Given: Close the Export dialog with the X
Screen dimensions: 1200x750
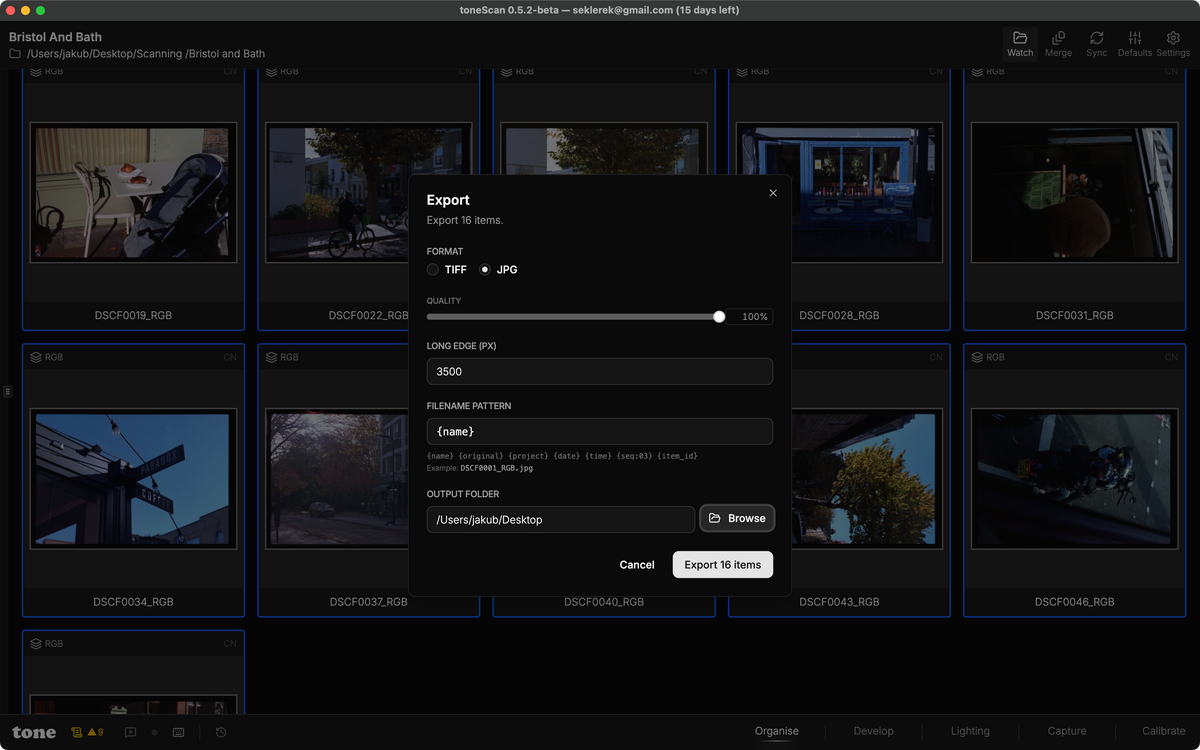Looking at the screenshot, I should pyautogui.click(x=773, y=193).
